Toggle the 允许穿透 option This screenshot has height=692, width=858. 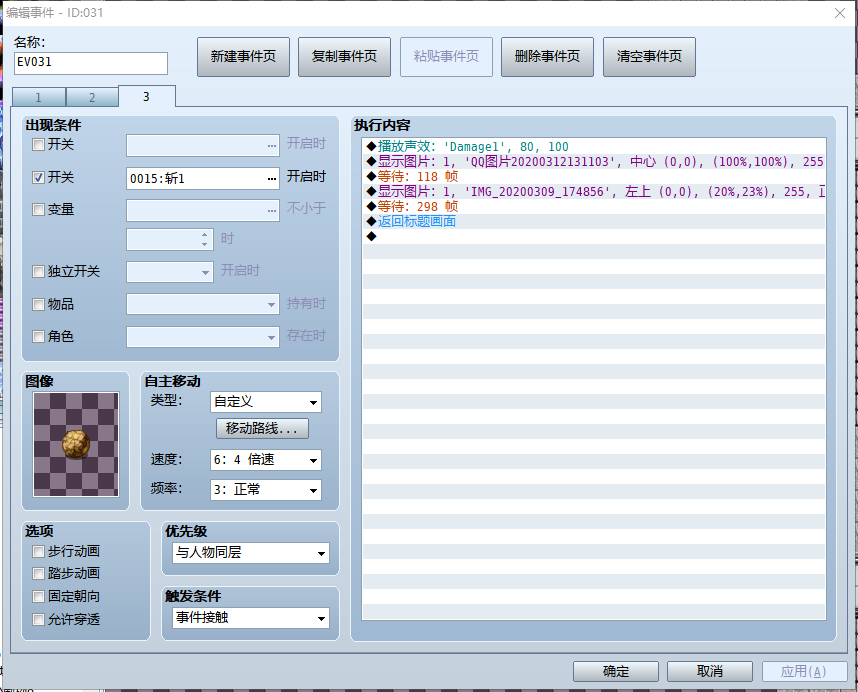click(x=38, y=619)
